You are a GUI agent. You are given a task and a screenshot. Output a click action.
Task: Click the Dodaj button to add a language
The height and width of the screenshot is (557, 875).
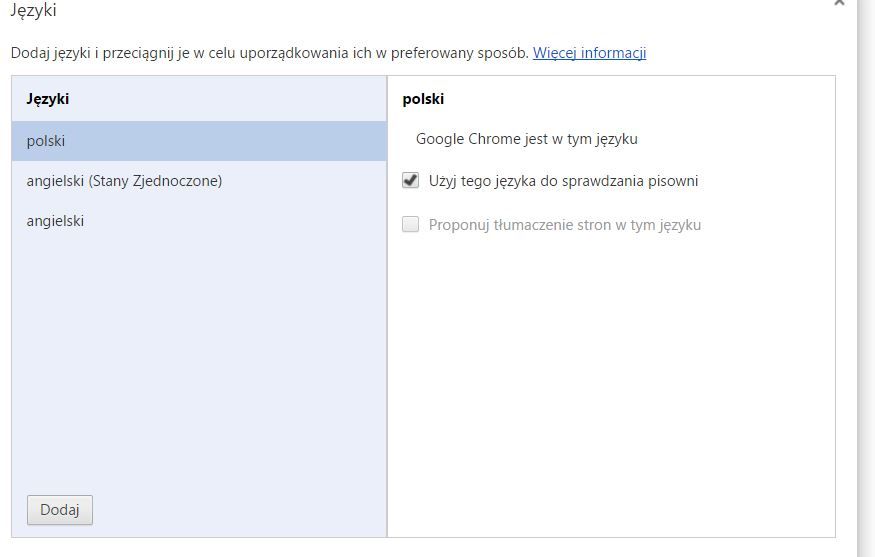(x=60, y=510)
